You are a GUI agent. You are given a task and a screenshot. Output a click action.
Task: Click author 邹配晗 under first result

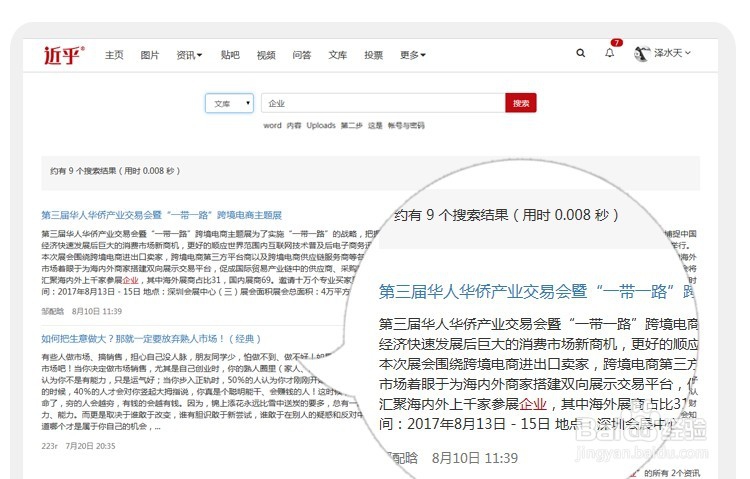point(53,312)
